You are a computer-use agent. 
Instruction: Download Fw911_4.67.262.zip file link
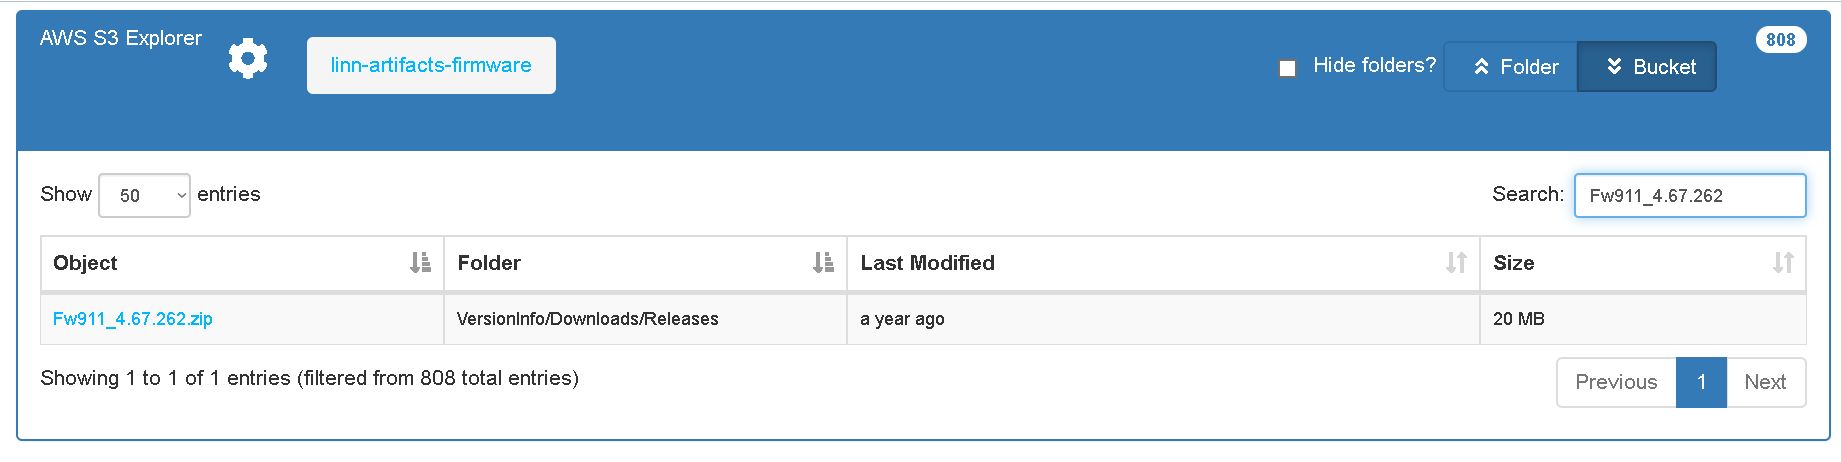point(133,319)
